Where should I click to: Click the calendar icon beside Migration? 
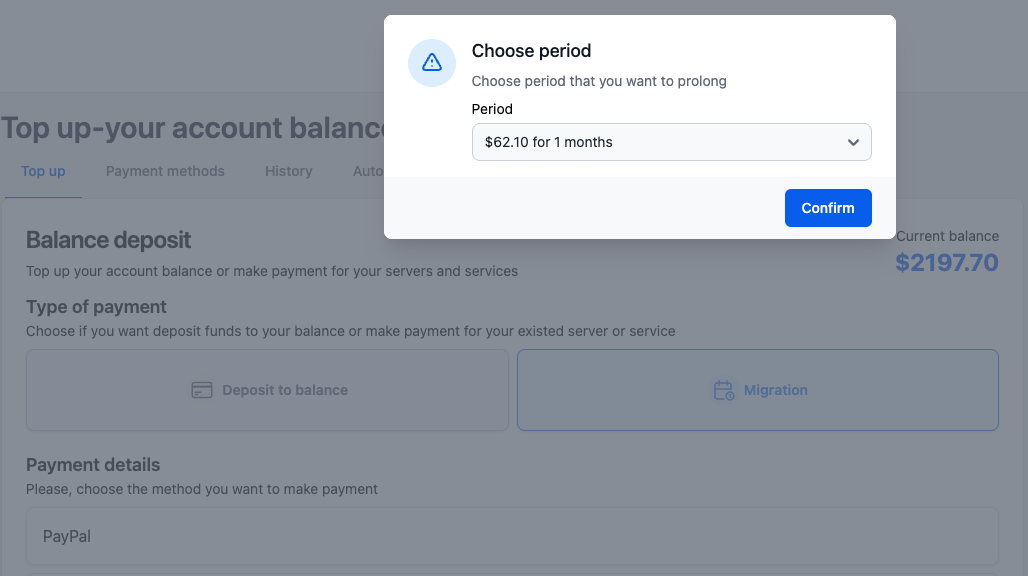point(724,390)
